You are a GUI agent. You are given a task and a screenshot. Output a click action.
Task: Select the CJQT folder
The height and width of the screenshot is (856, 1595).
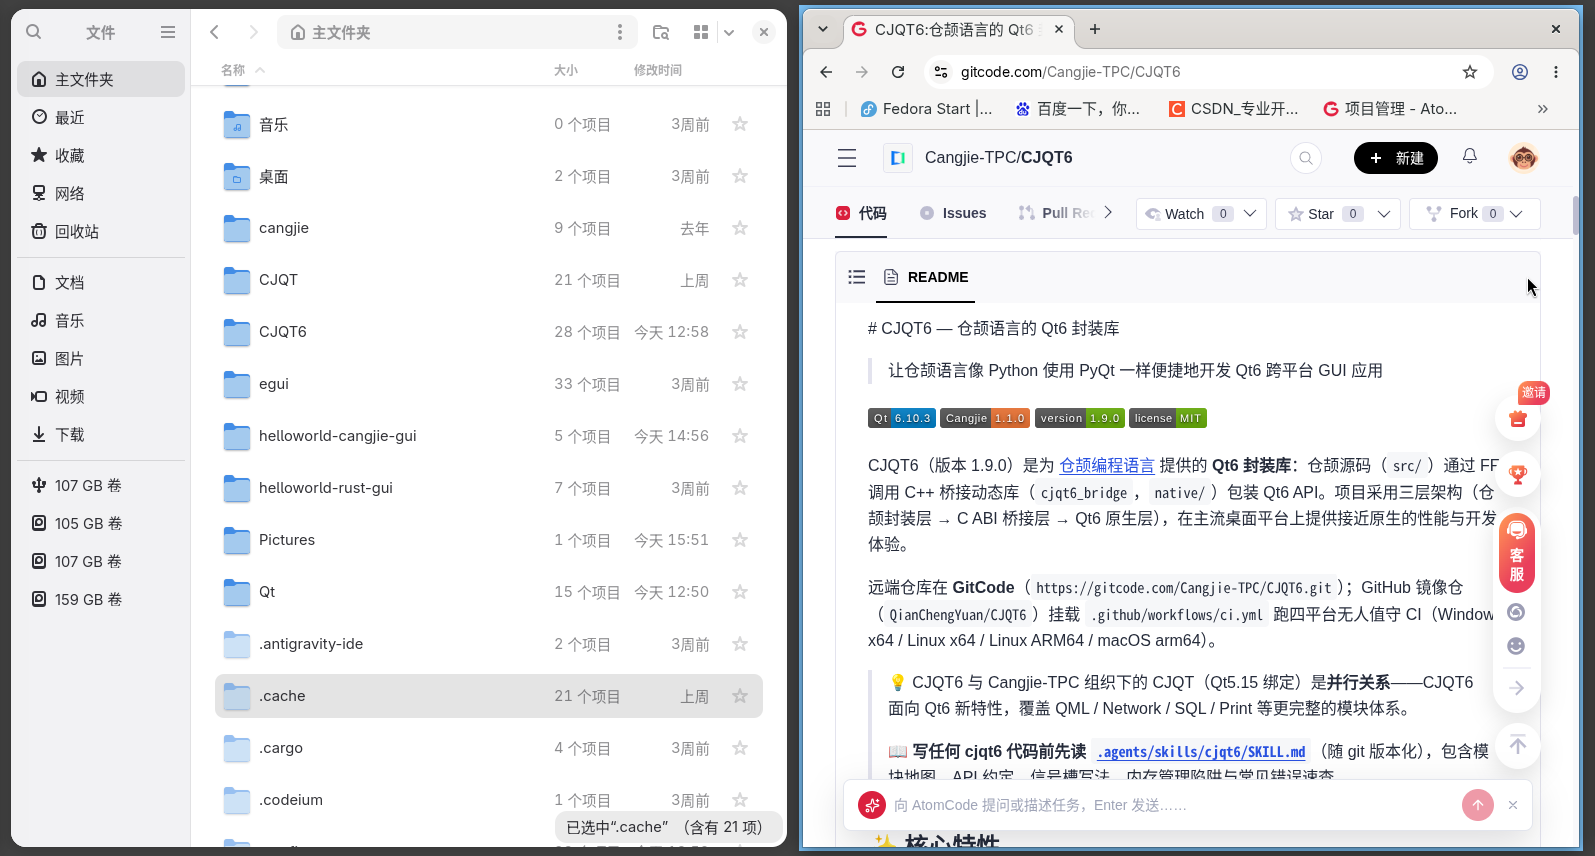tap(489, 280)
